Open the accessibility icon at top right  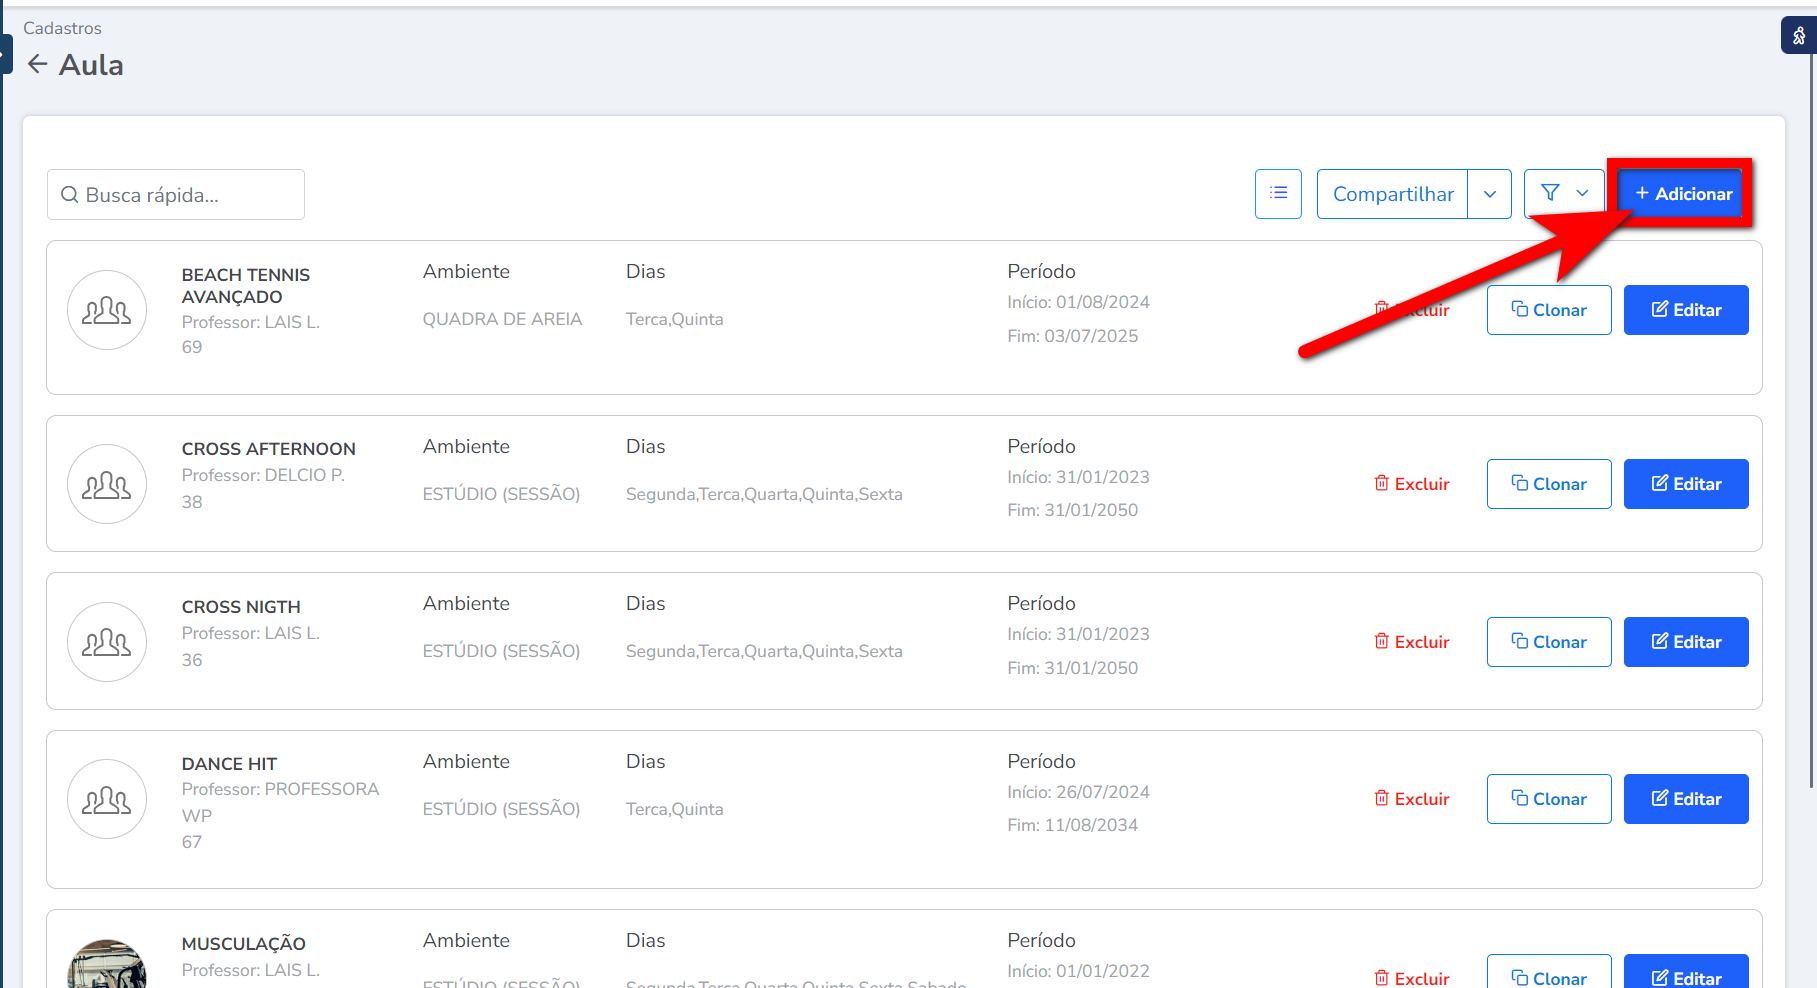click(x=1798, y=36)
